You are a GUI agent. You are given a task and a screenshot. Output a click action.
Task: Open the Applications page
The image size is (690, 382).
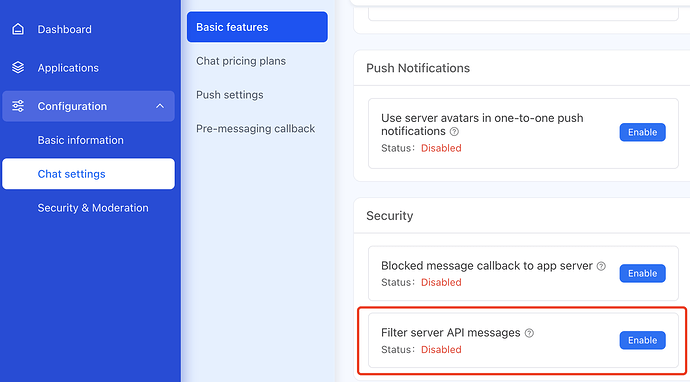pos(68,68)
